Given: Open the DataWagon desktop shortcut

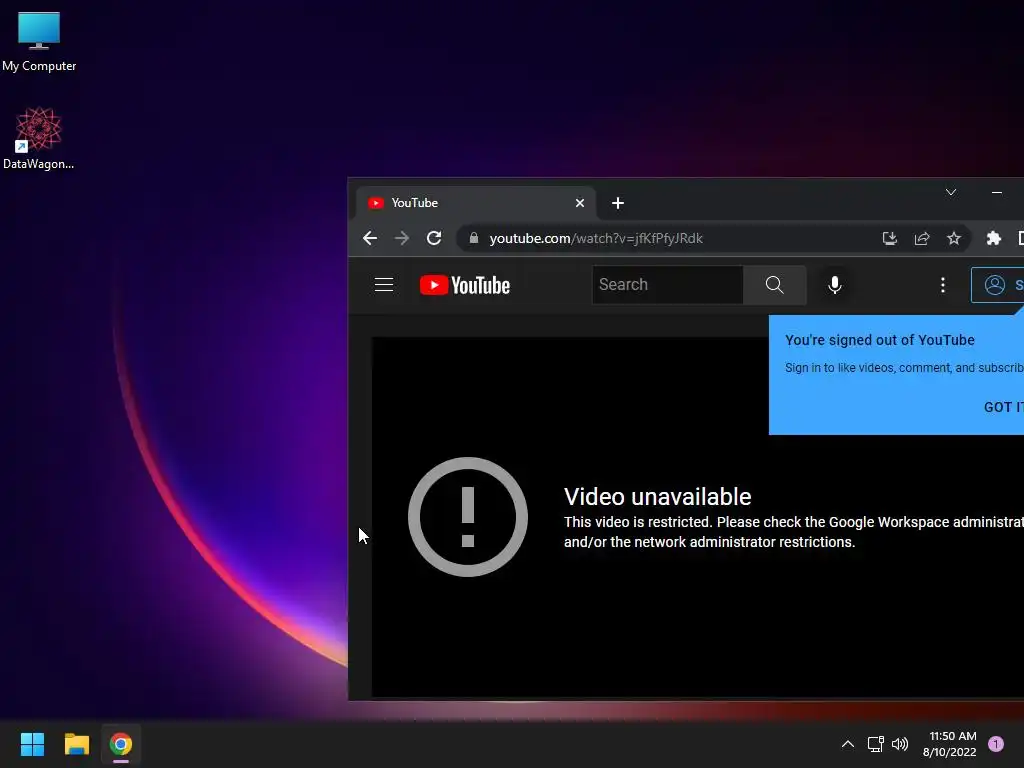Looking at the screenshot, I should pyautogui.click(x=39, y=138).
